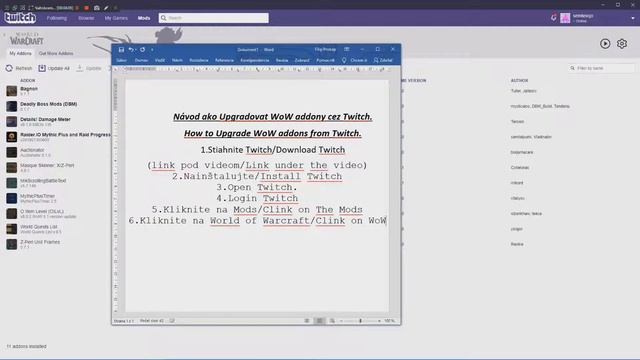
Task: Click Update All in the Twitch addons toolbar
Action: click(x=54, y=68)
